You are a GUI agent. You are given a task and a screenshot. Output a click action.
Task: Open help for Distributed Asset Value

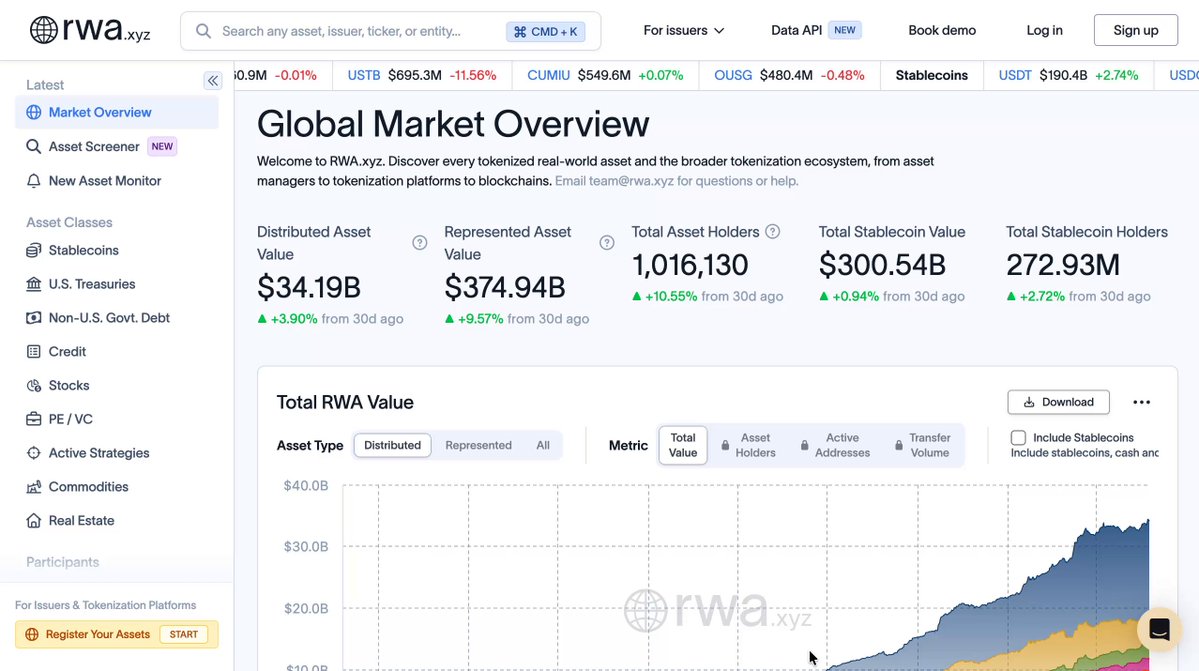(x=420, y=243)
